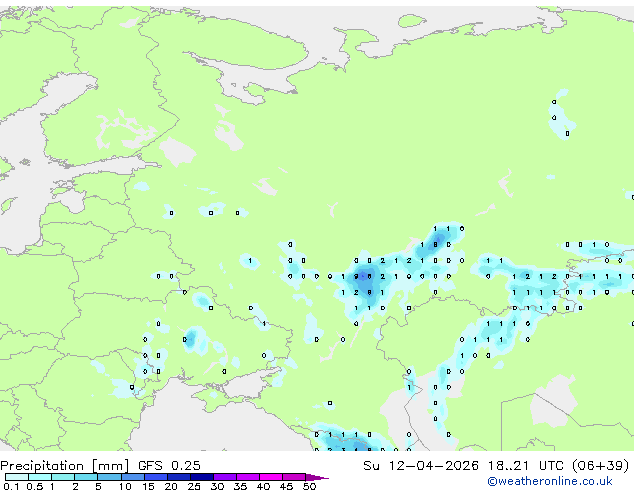Select the 'Su 12-04-2026' date text

coord(421,466)
